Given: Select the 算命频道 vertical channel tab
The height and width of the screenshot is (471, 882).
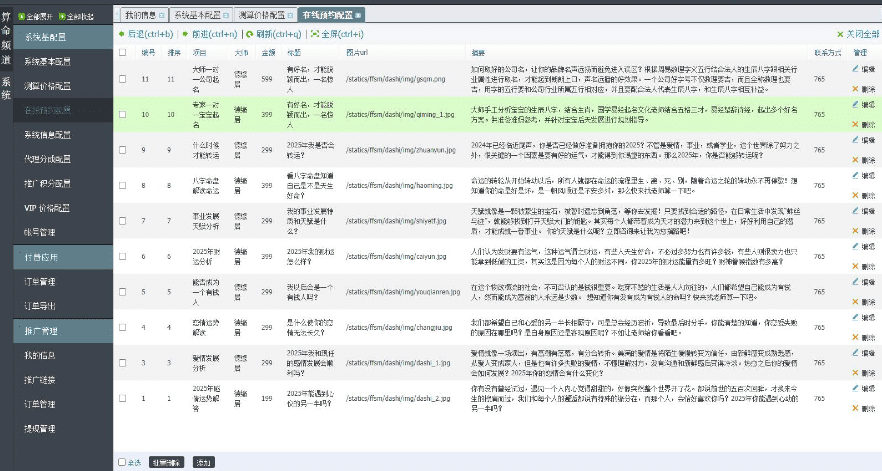Looking at the screenshot, I should pyautogui.click(x=6, y=38).
